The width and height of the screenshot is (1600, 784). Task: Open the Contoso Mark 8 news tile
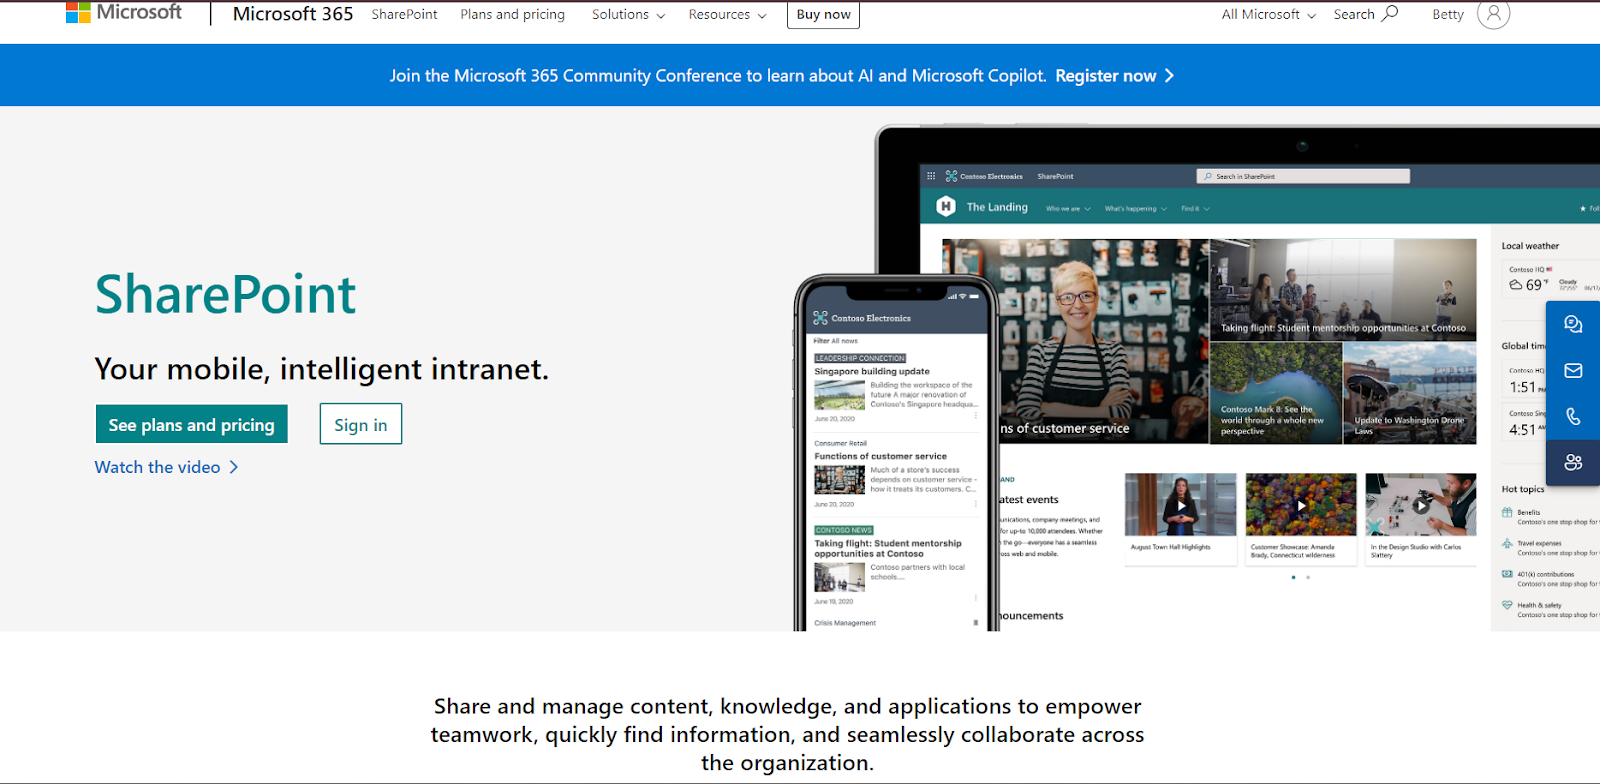pos(1276,393)
